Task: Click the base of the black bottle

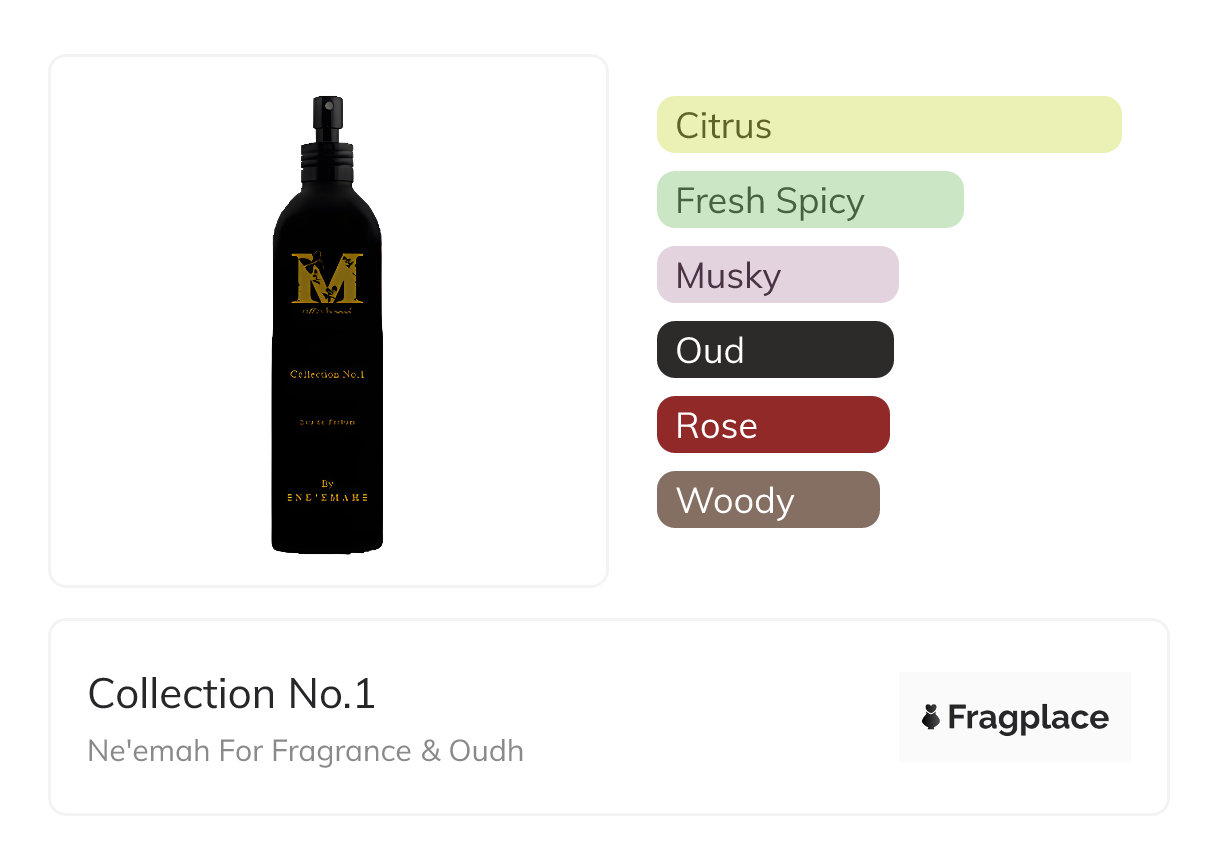Action: click(327, 540)
